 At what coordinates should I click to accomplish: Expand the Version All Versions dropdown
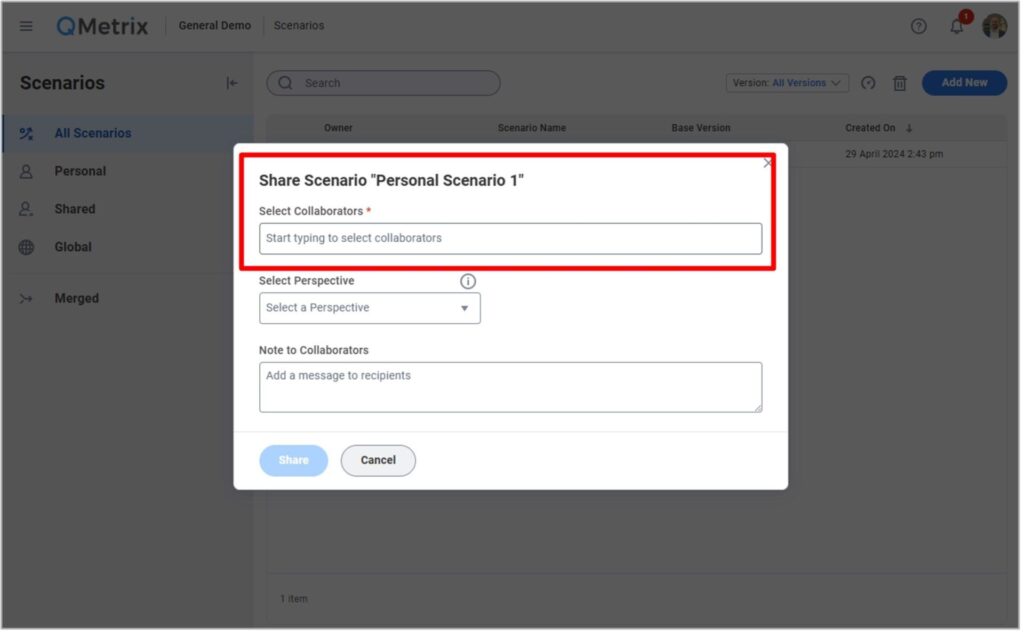click(787, 83)
